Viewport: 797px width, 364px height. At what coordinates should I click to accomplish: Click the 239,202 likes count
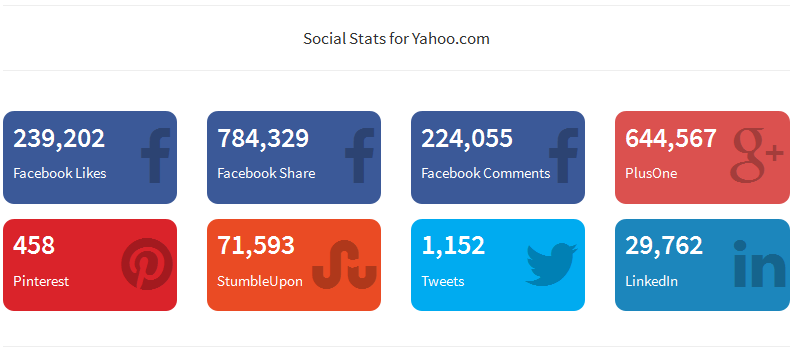(x=59, y=139)
